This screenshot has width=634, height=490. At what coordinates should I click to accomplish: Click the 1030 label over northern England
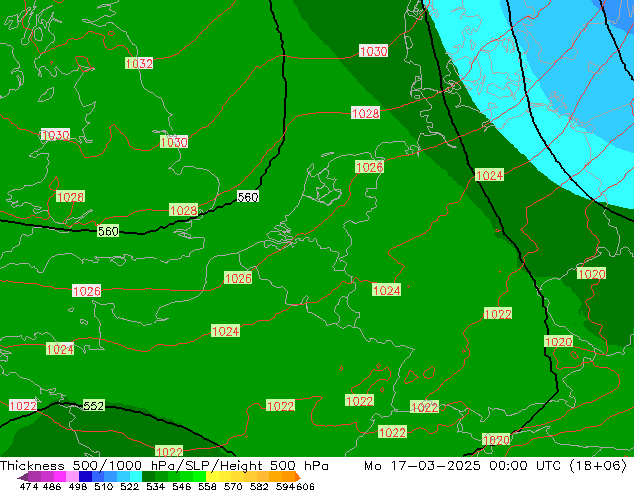pos(174,142)
